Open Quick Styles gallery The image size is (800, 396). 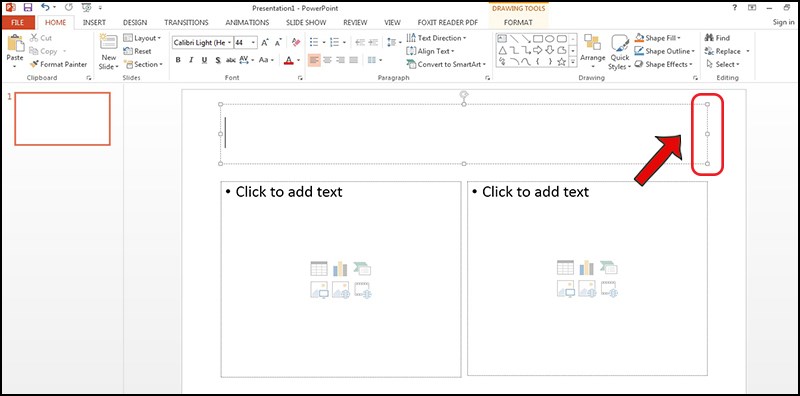[620, 53]
